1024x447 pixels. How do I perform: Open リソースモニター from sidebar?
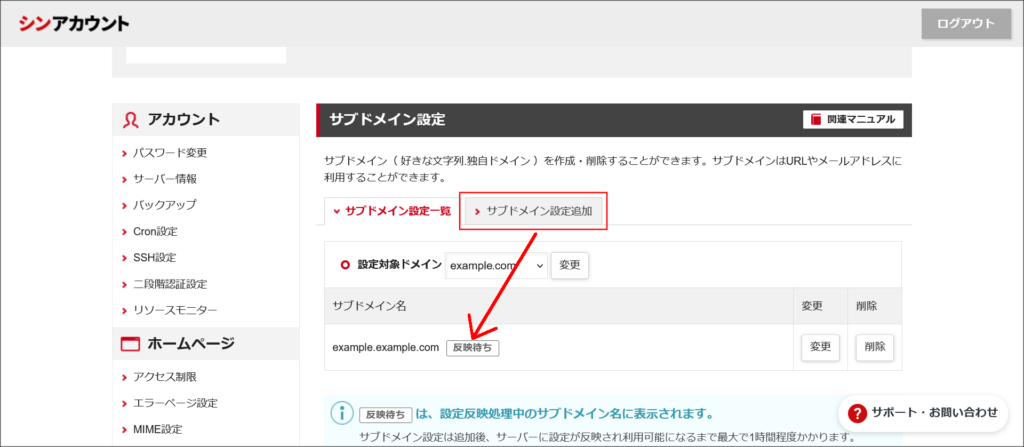tap(175, 310)
